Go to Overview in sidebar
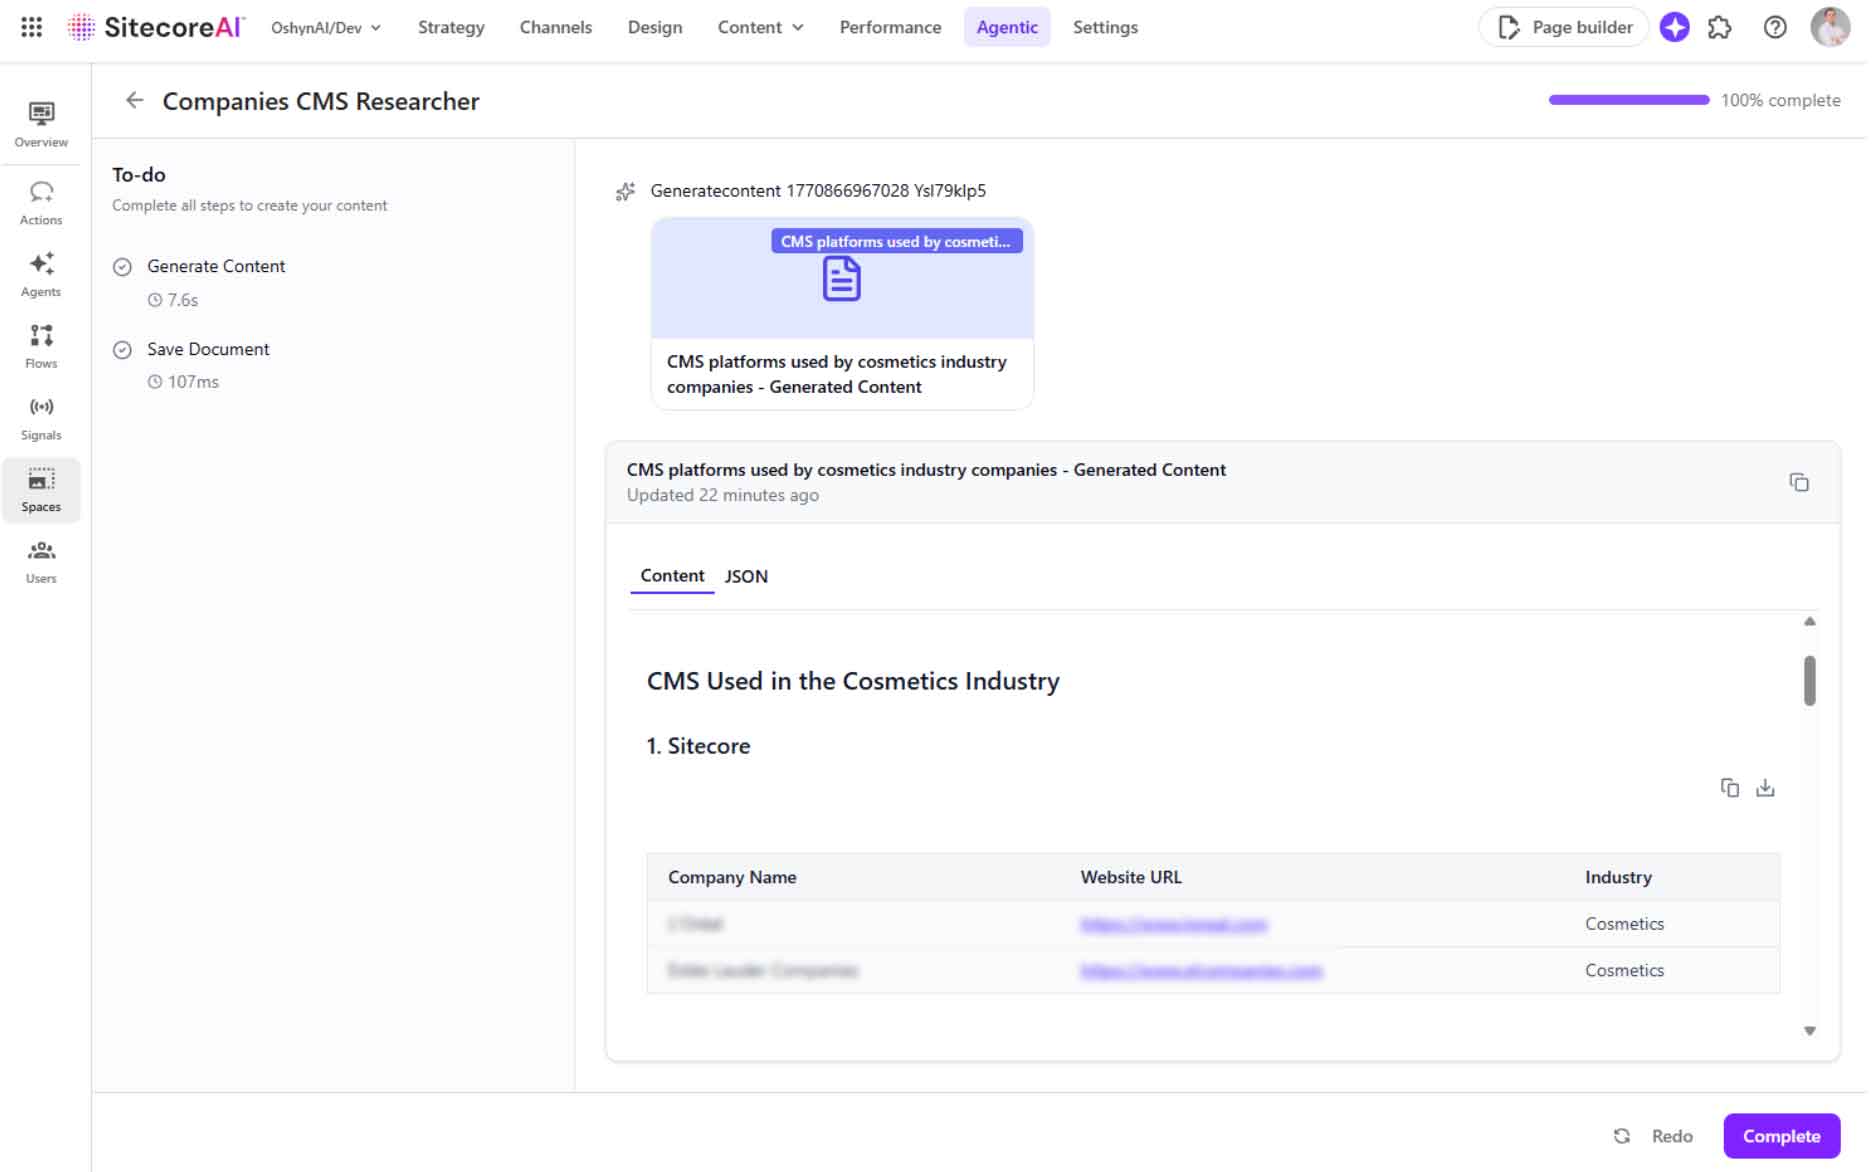The image size is (1876, 1172). pos(41,124)
